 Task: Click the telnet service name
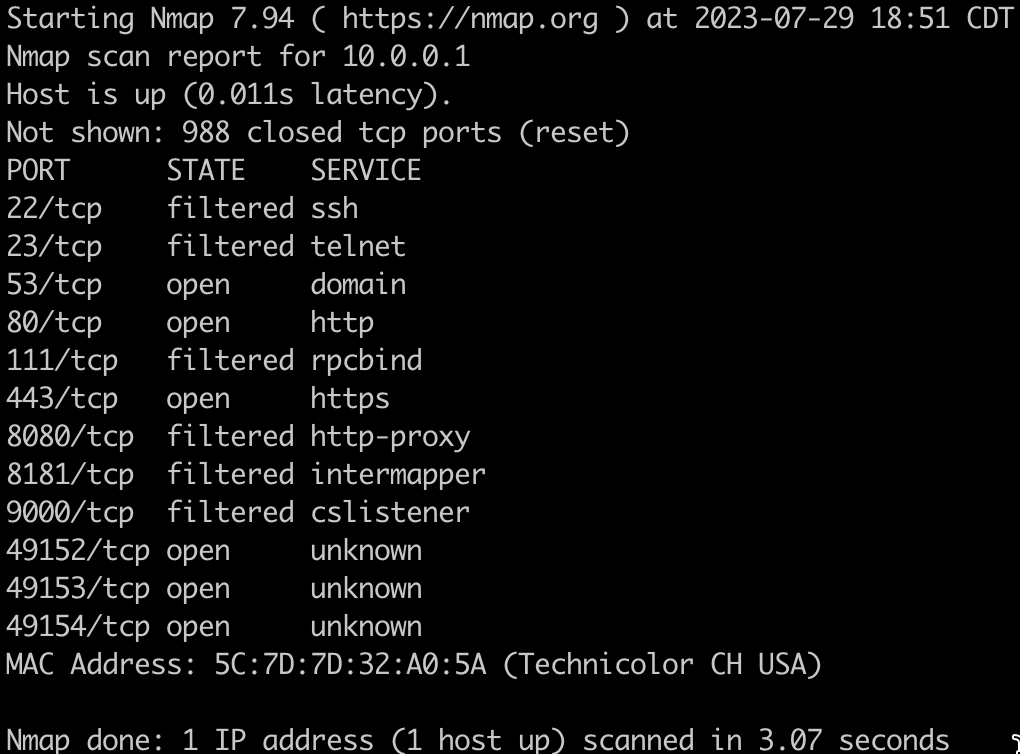(x=358, y=246)
